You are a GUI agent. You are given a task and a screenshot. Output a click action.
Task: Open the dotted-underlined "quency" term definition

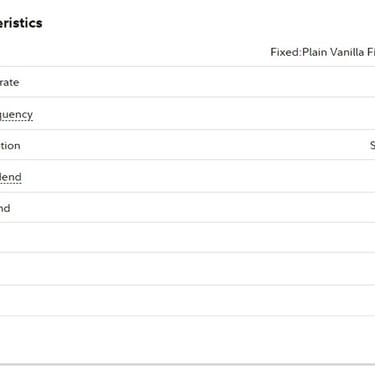(16, 115)
